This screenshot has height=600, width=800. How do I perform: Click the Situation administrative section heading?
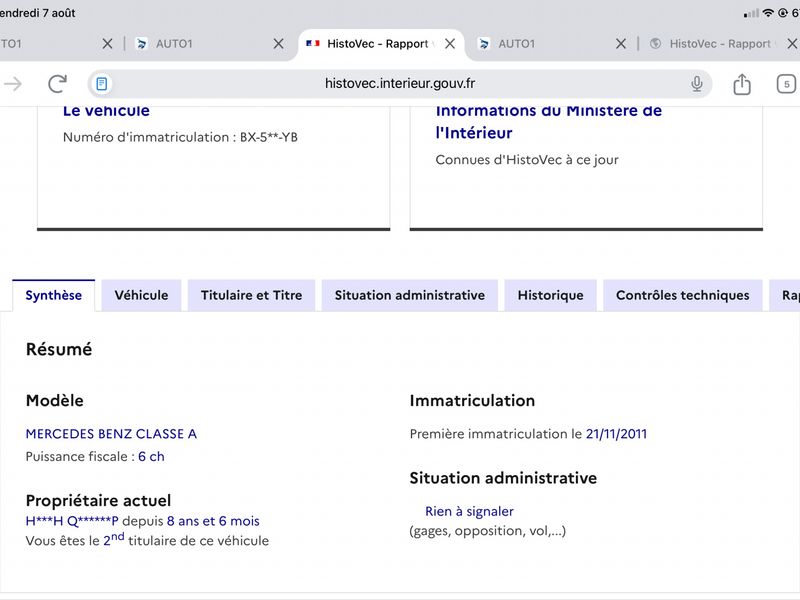coord(503,478)
